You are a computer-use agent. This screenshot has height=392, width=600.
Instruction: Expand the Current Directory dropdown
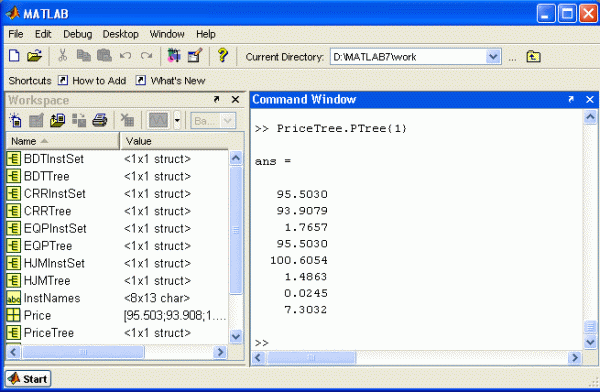pyautogui.click(x=493, y=57)
